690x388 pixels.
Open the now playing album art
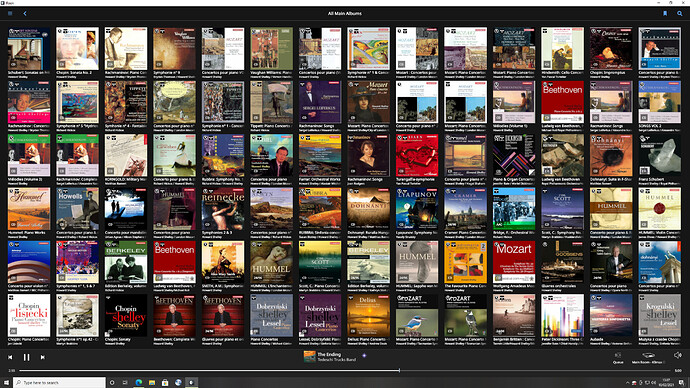coord(309,357)
